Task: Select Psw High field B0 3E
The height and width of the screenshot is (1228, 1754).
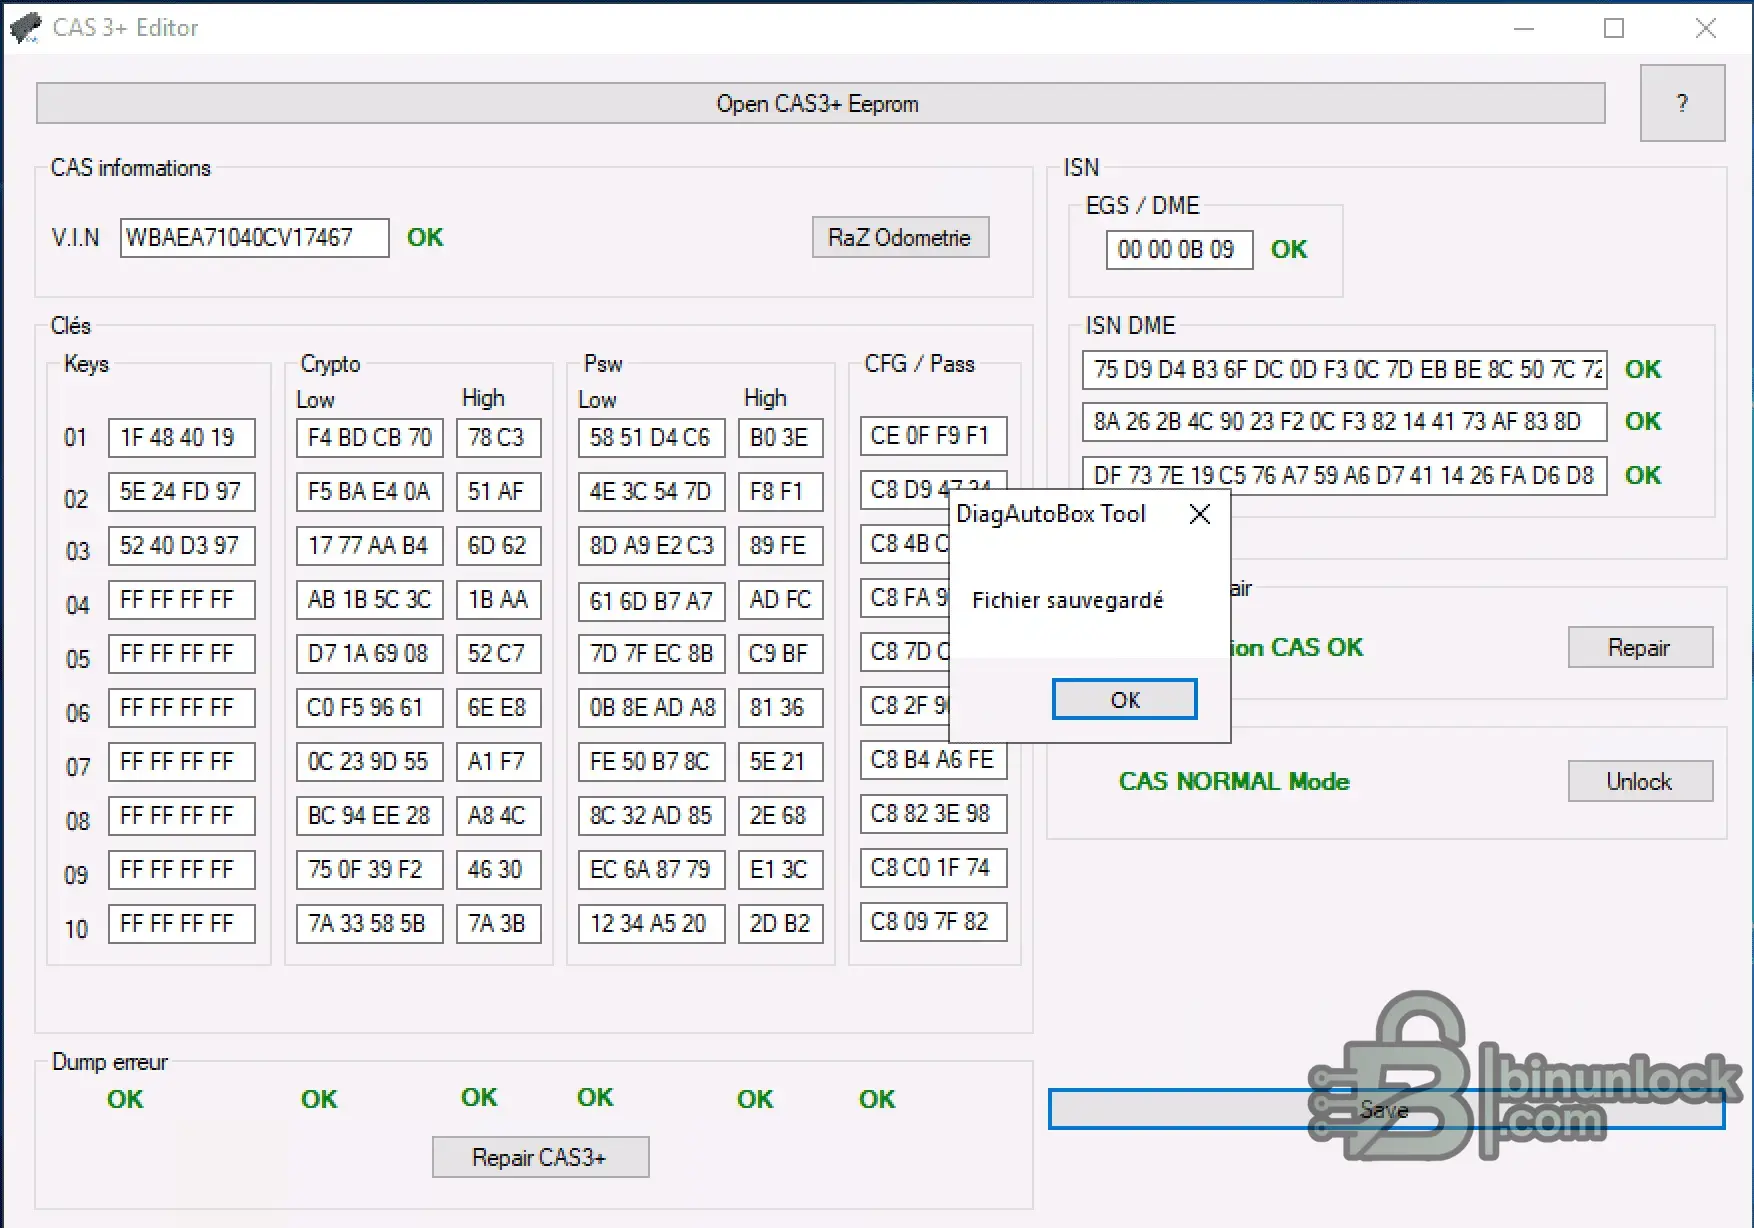Action: (780, 438)
